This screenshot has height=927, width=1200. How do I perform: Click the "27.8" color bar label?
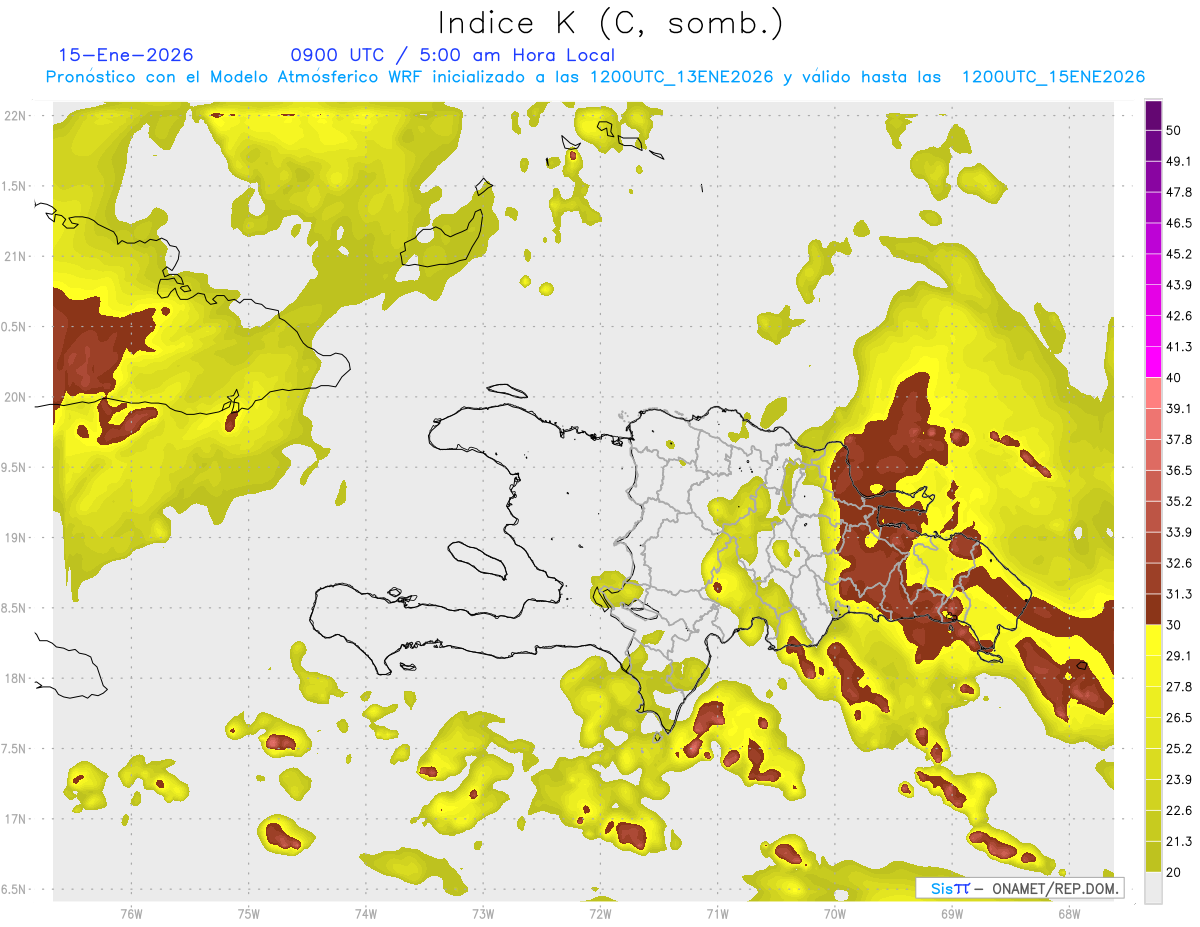pyautogui.click(x=1179, y=687)
